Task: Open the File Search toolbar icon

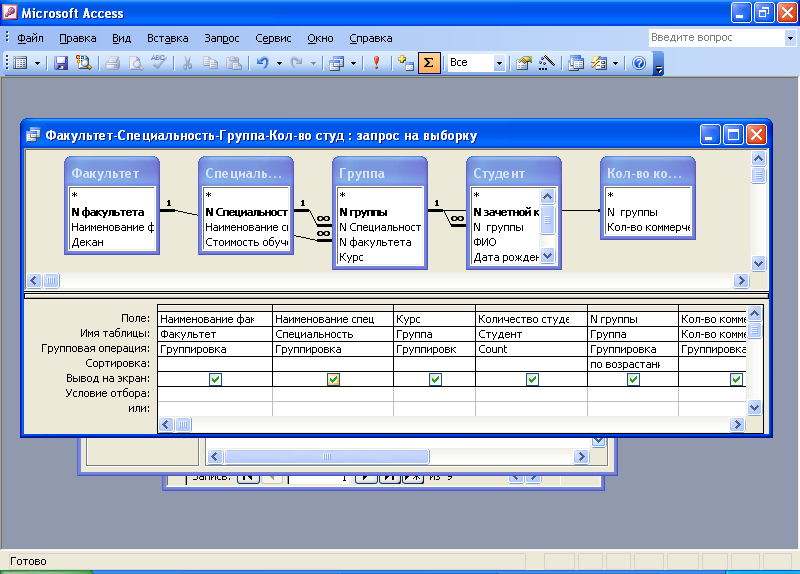Action: 84,63
